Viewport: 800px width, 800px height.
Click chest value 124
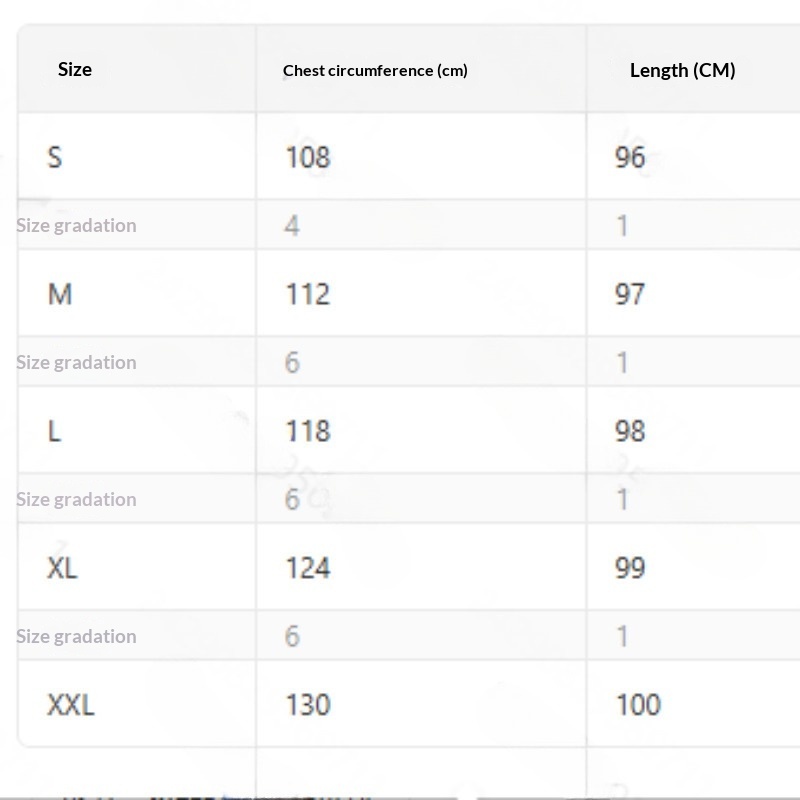click(x=307, y=568)
